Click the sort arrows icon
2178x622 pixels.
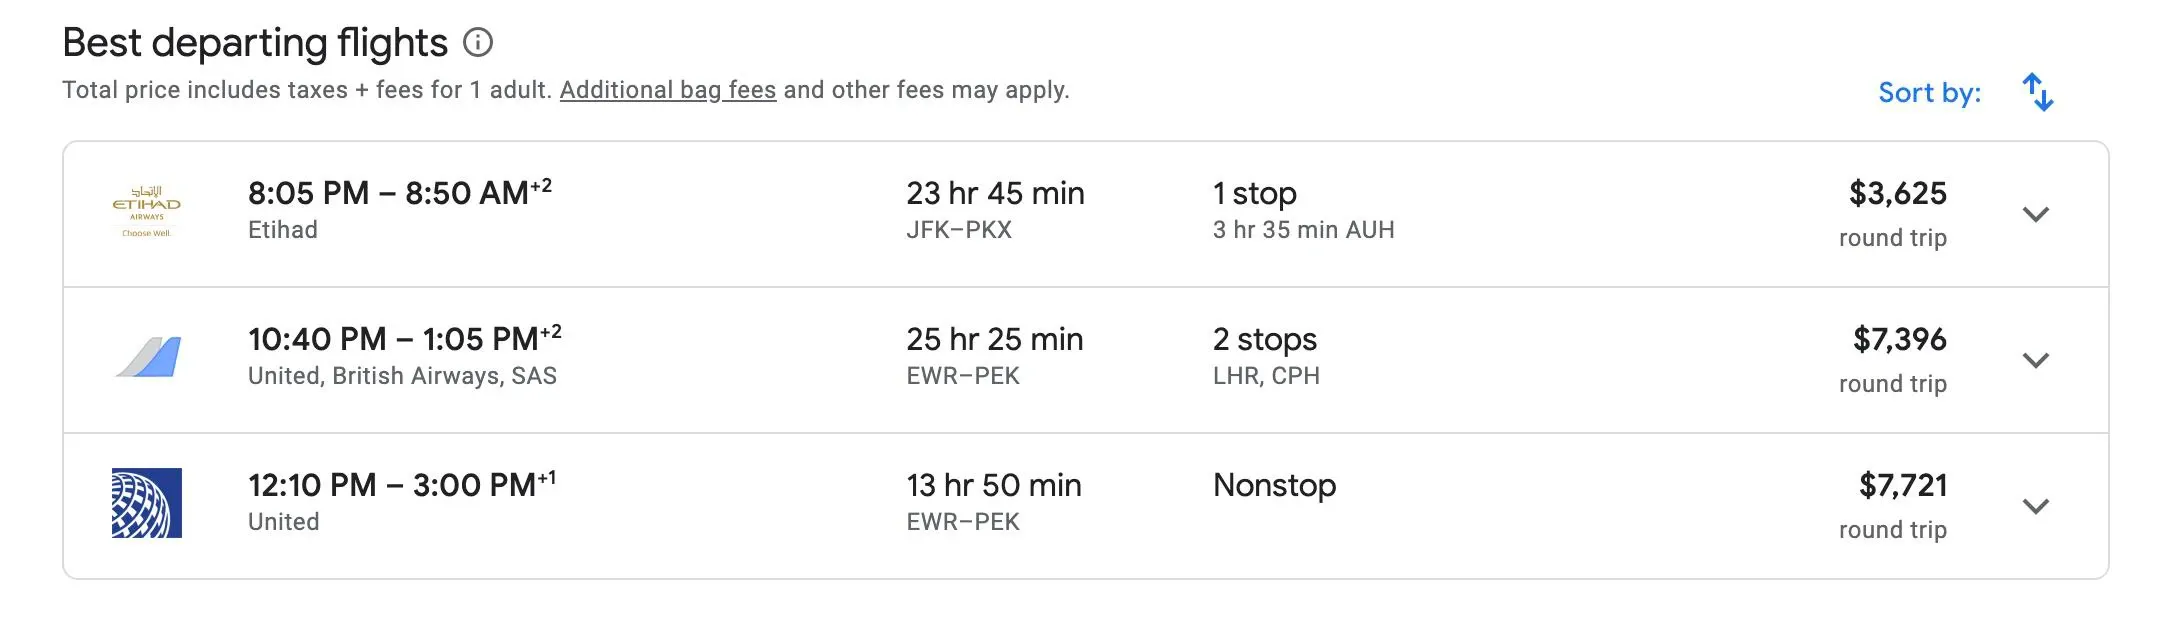click(x=2037, y=93)
